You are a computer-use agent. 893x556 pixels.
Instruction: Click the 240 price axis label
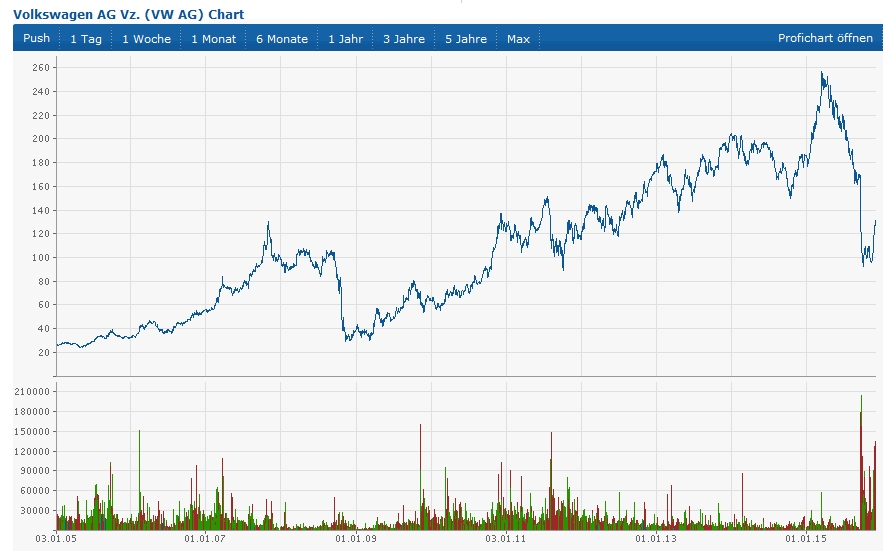click(x=41, y=92)
